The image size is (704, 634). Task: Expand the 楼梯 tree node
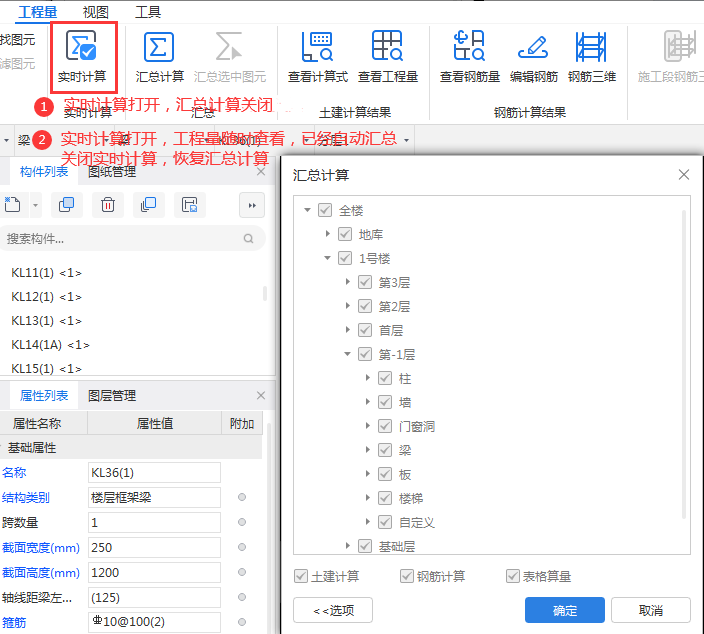[x=368, y=498]
